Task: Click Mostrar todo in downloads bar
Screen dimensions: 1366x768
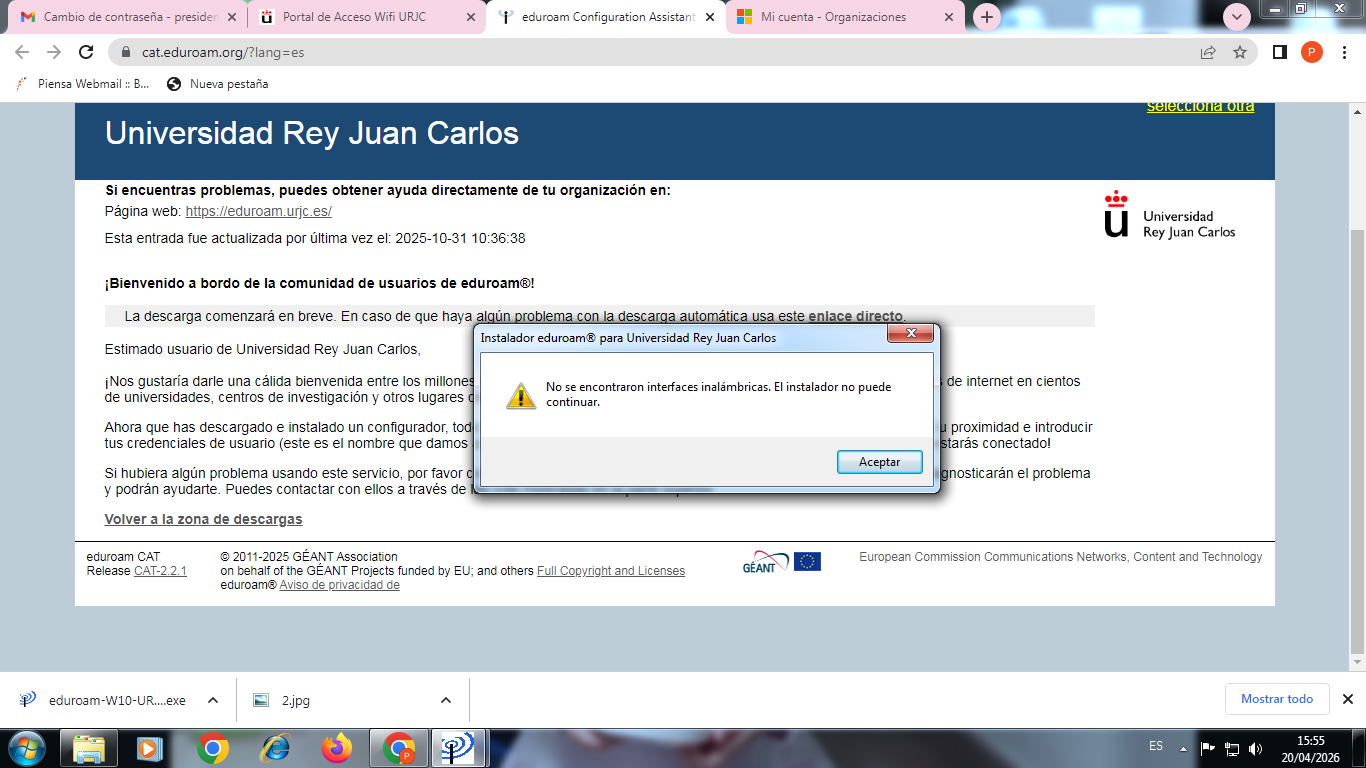Action: click(x=1276, y=699)
